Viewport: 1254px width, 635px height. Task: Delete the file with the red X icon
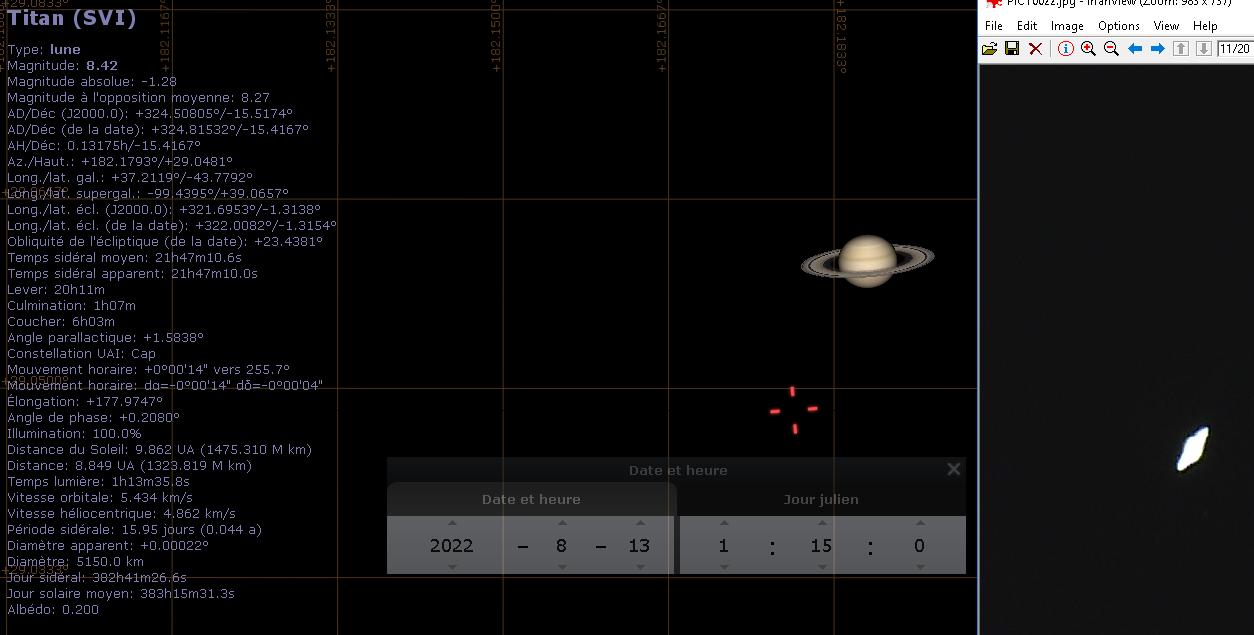[x=1036, y=48]
